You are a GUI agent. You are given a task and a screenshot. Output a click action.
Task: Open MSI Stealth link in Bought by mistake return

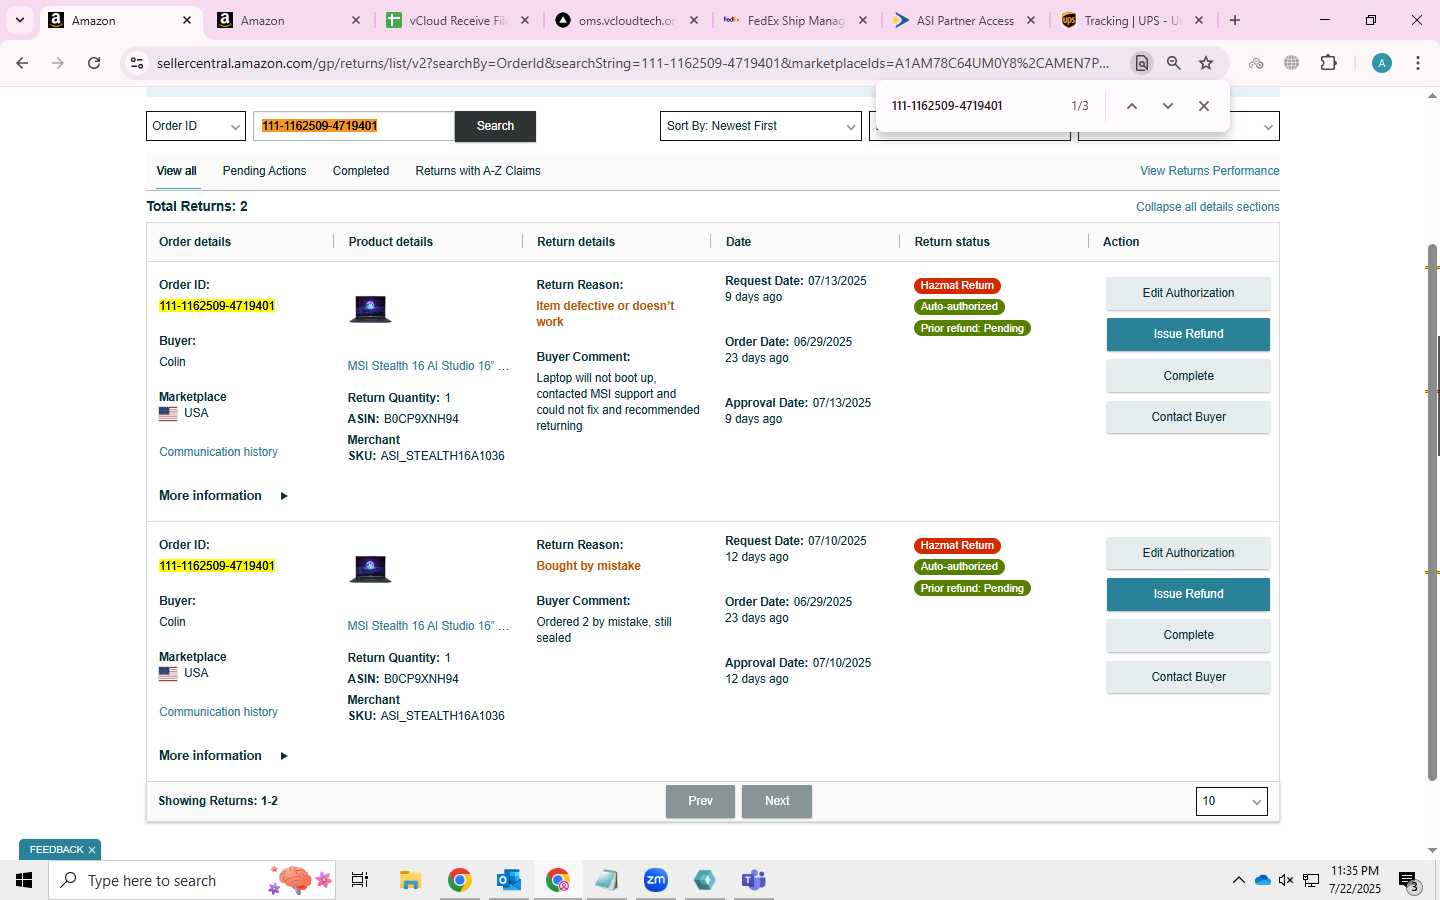[428, 626]
